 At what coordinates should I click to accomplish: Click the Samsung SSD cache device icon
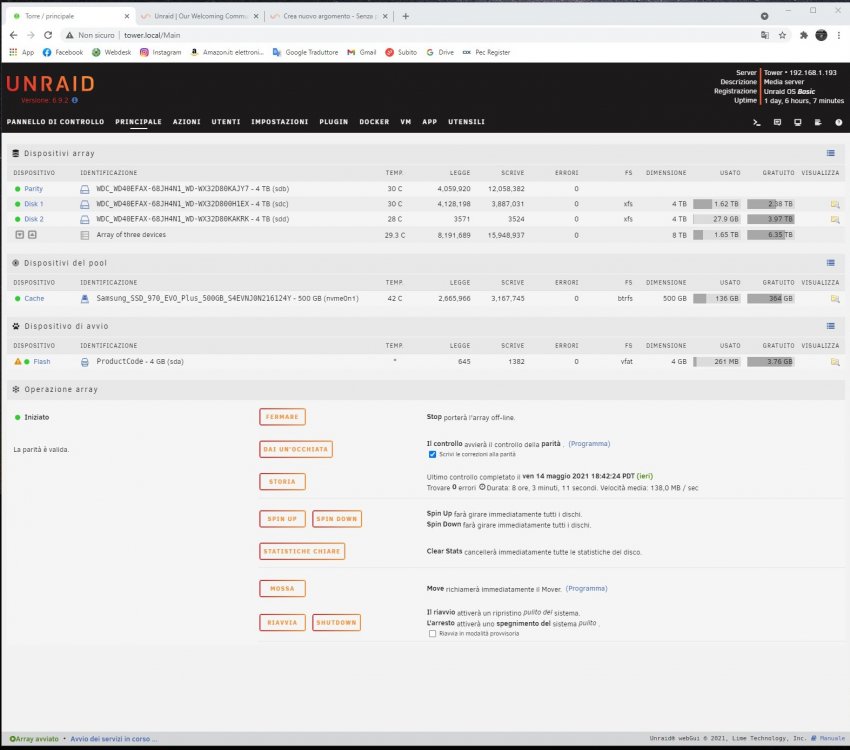(85, 299)
